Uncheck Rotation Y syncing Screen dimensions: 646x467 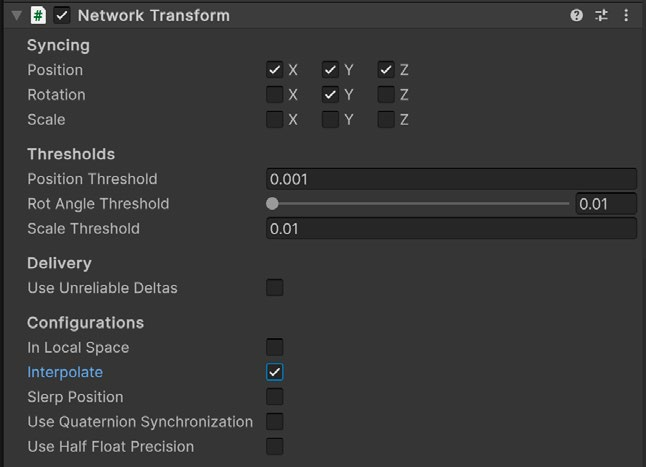pos(330,94)
